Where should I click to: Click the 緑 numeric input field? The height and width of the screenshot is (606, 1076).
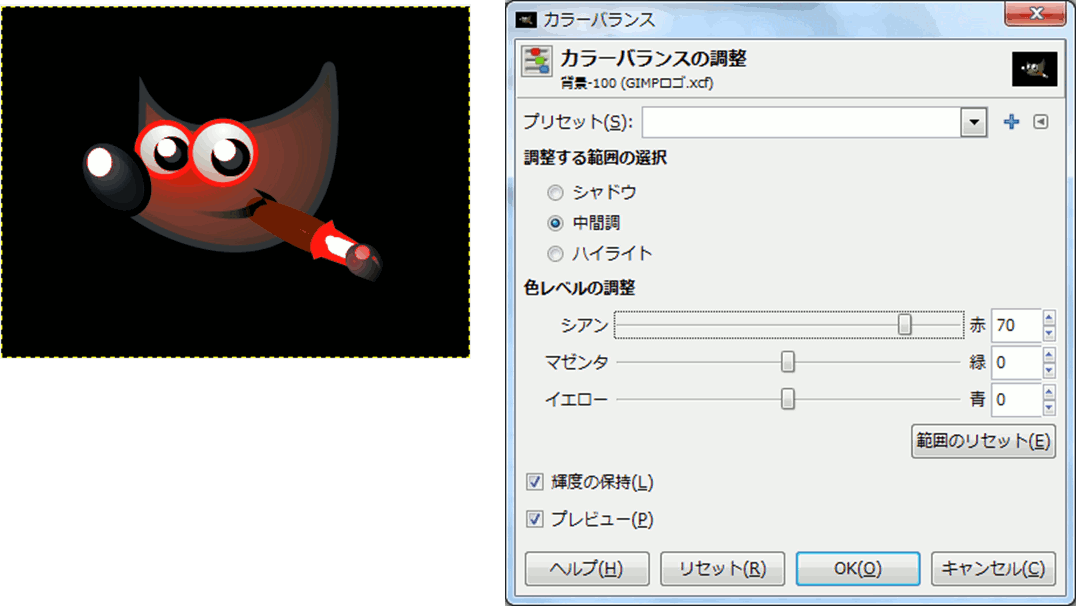1015,362
